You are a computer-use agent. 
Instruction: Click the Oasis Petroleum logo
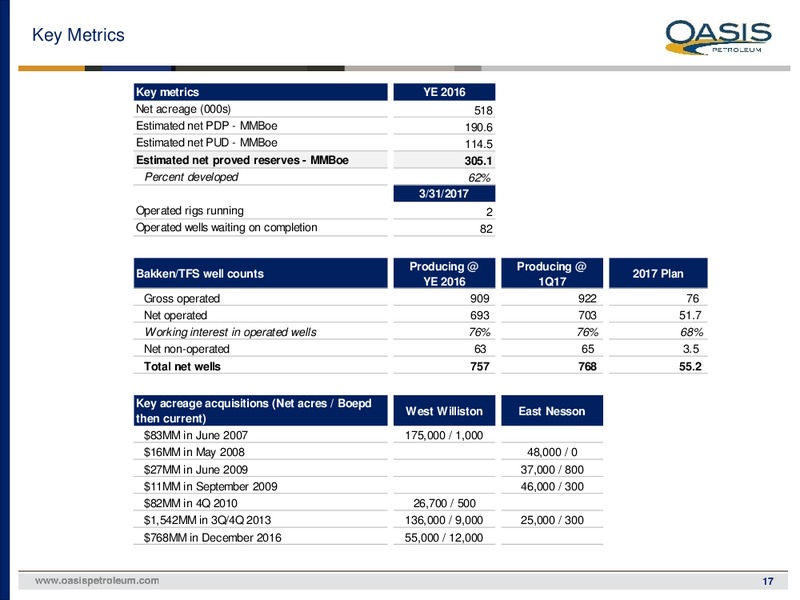pos(718,37)
